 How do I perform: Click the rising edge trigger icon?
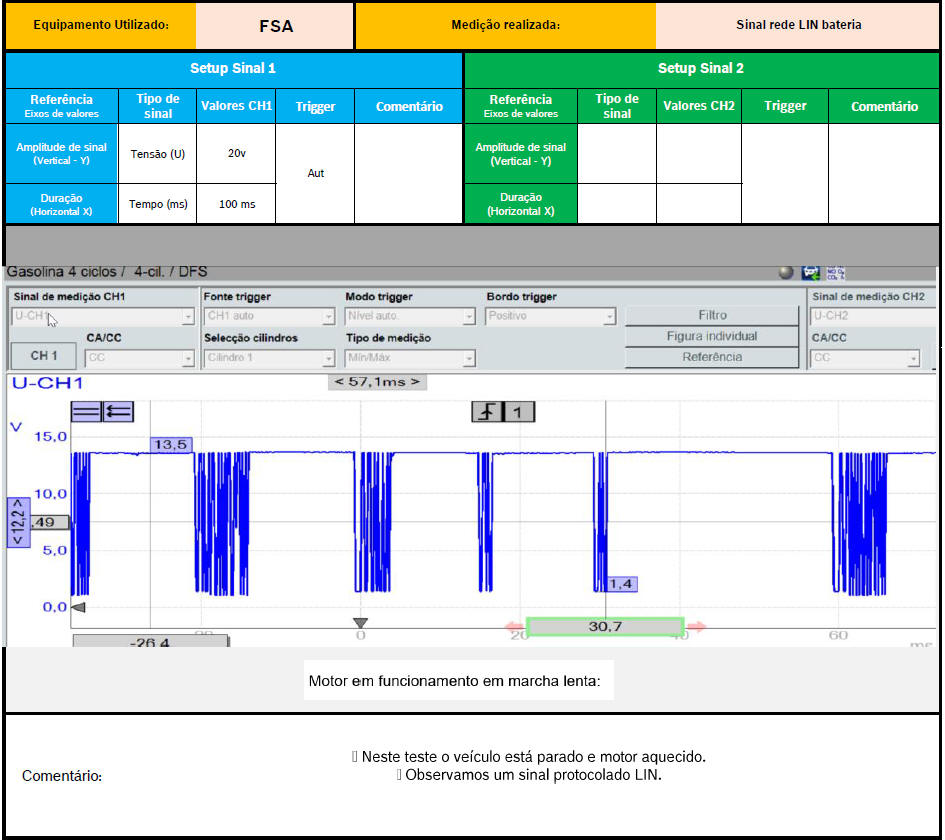point(486,411)
